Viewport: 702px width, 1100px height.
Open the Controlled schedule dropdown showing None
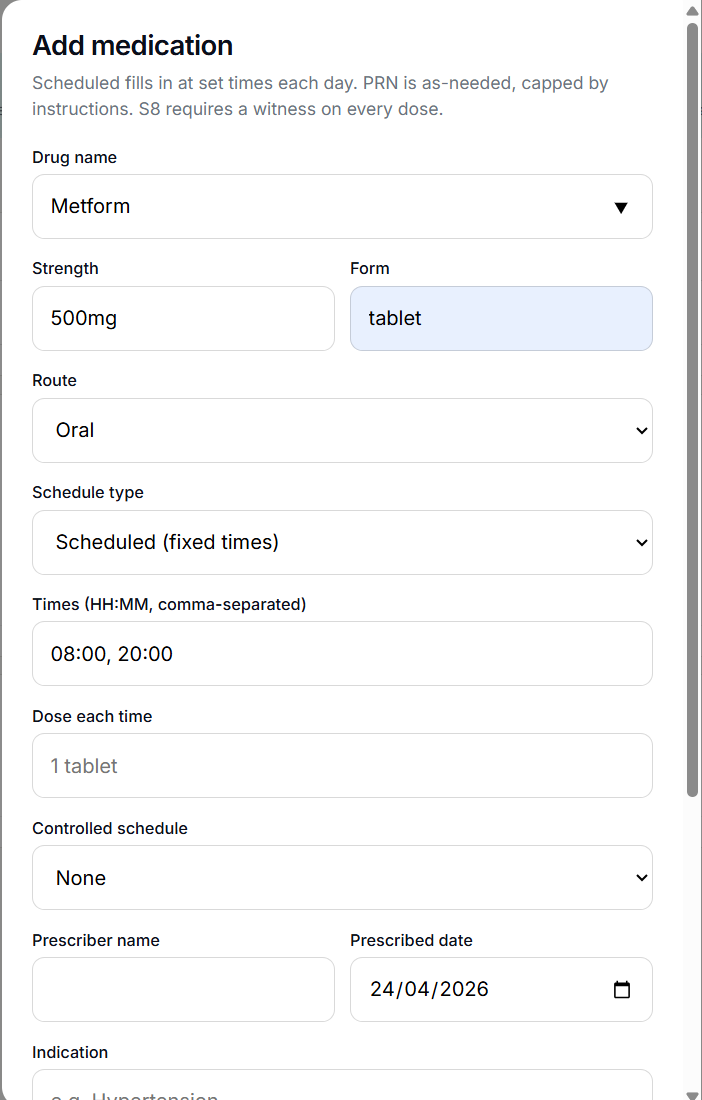coord(342,877)
